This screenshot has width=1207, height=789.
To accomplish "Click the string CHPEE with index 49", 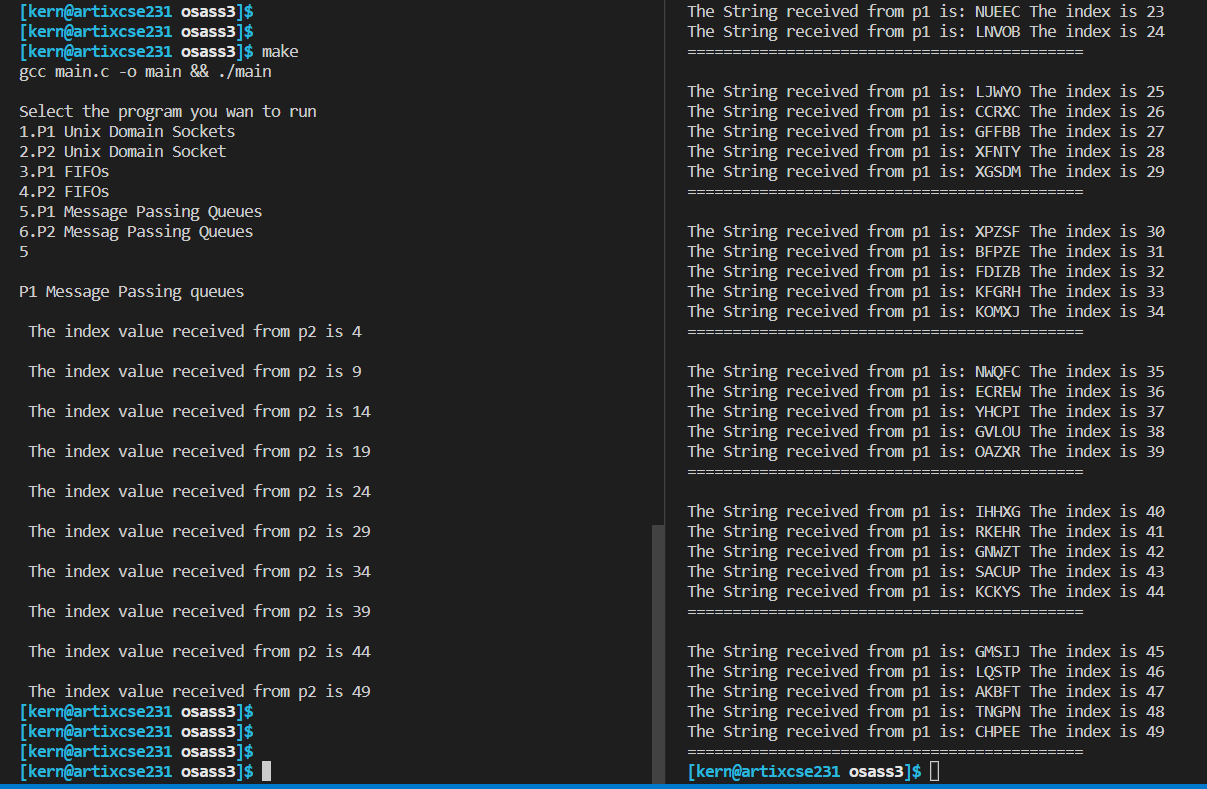I will tap(998, 731).
